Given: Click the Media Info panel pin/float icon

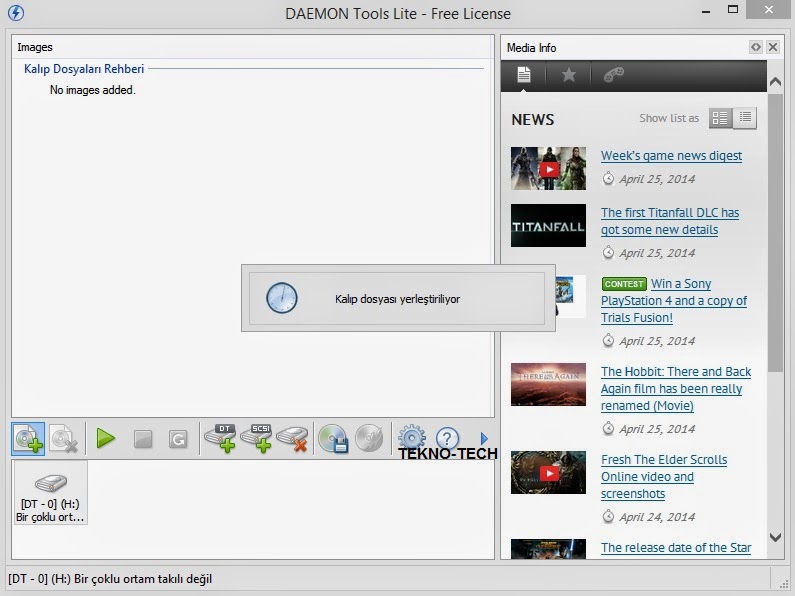Looking at the screenshot, I should click(755, 47).
